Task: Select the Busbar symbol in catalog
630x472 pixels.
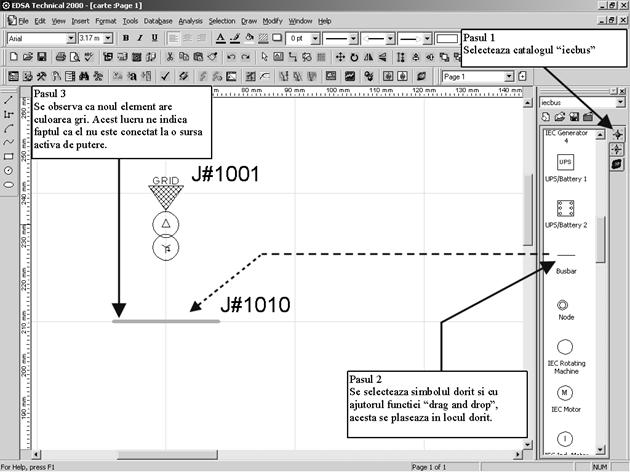Action: click(565, 270)
